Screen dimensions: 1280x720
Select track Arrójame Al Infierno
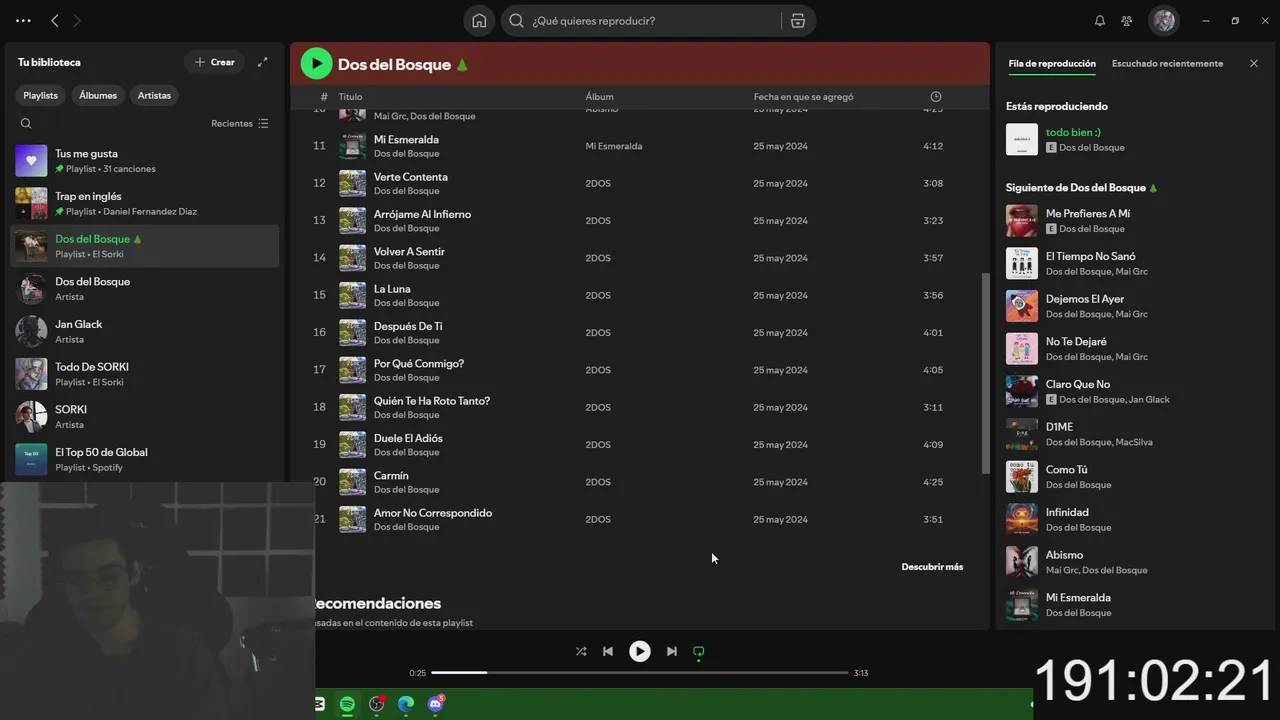pyautogui.click(x=640, y=221)
